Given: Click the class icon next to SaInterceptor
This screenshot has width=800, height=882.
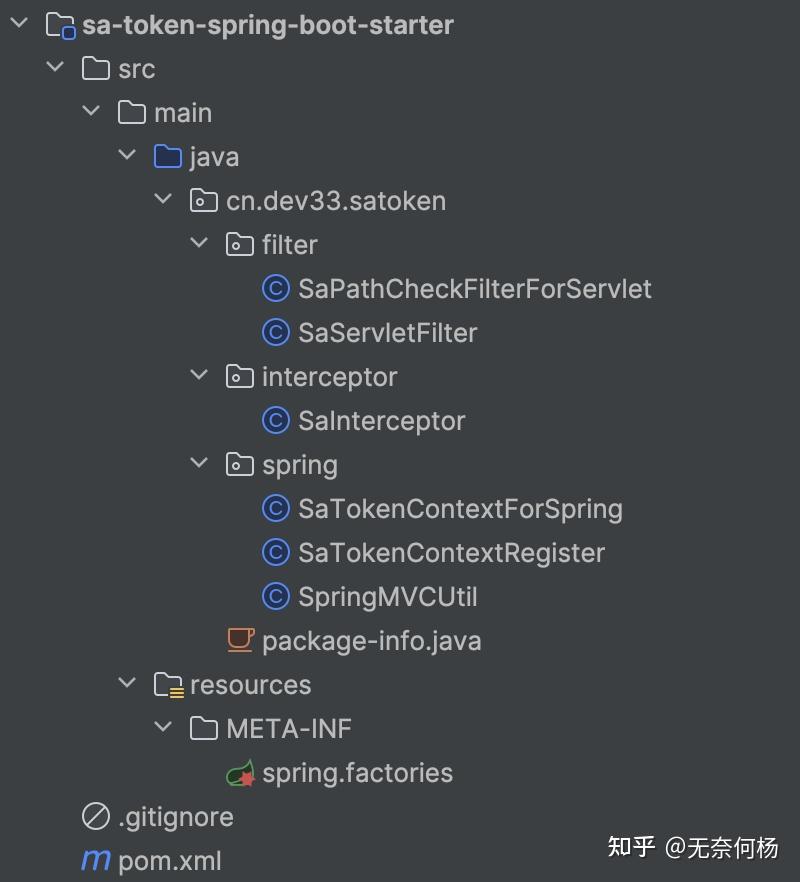Looking at the screenshot, I should pos(276,421).
